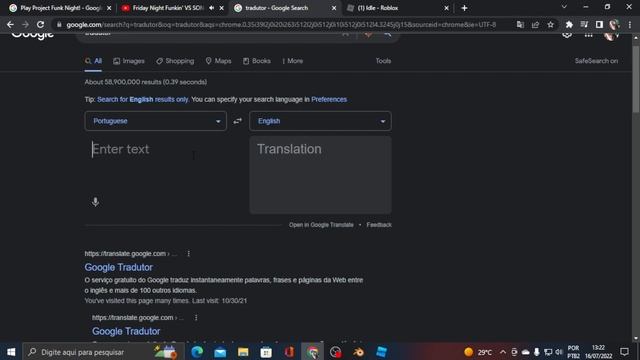Open the taskbar clock showing 13:22
The image size is (640, 360).
(598, 352)
